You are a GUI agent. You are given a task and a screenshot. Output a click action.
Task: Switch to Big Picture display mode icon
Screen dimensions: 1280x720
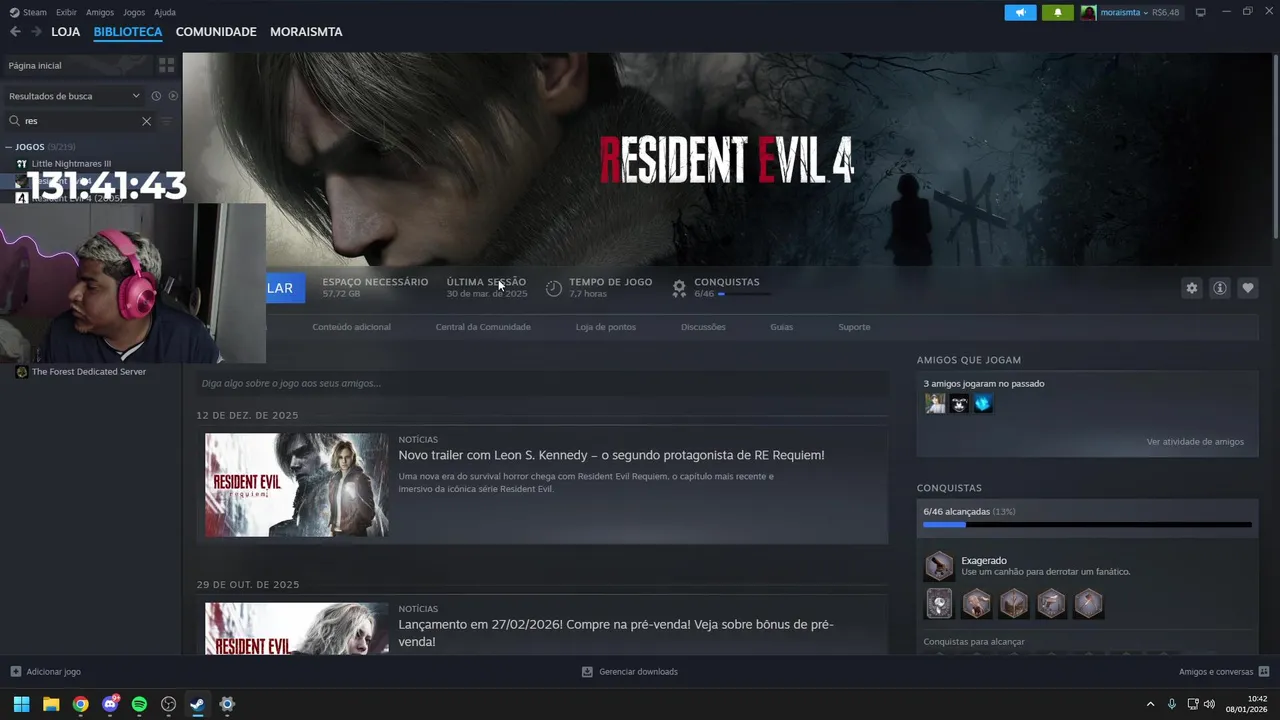pyautogui.click(x=1201, y=12)
